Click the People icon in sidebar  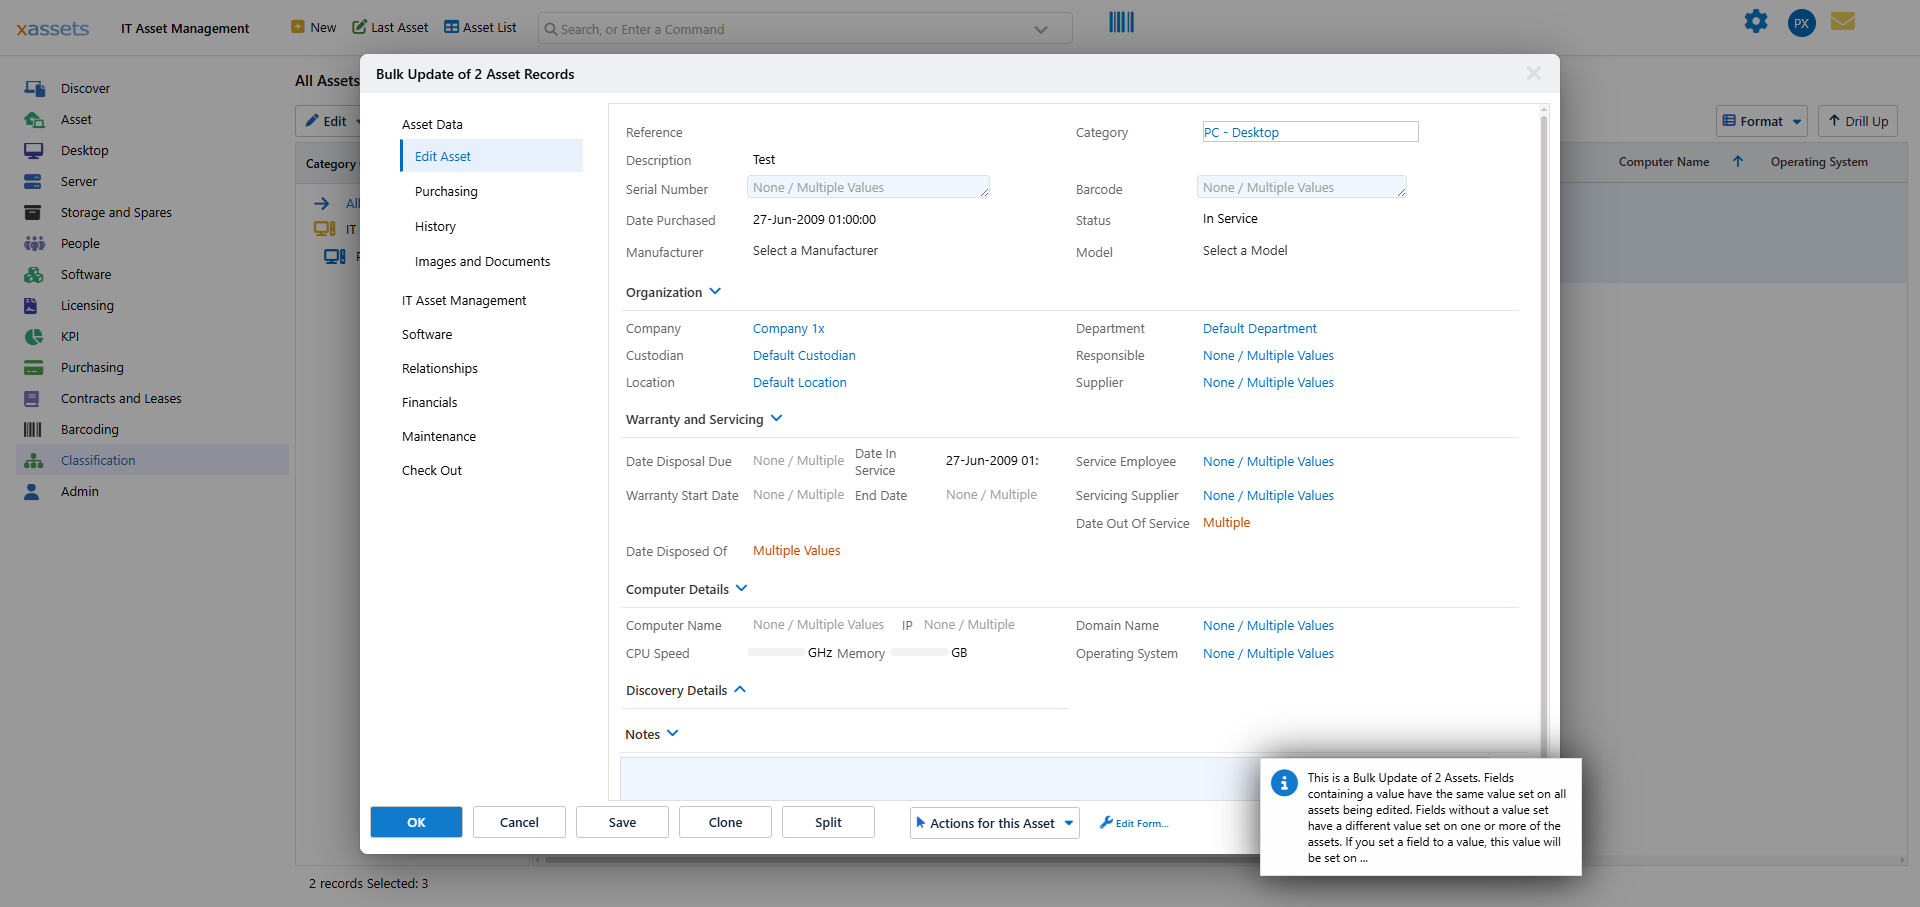pyautogui.click(x=34, y=243)
